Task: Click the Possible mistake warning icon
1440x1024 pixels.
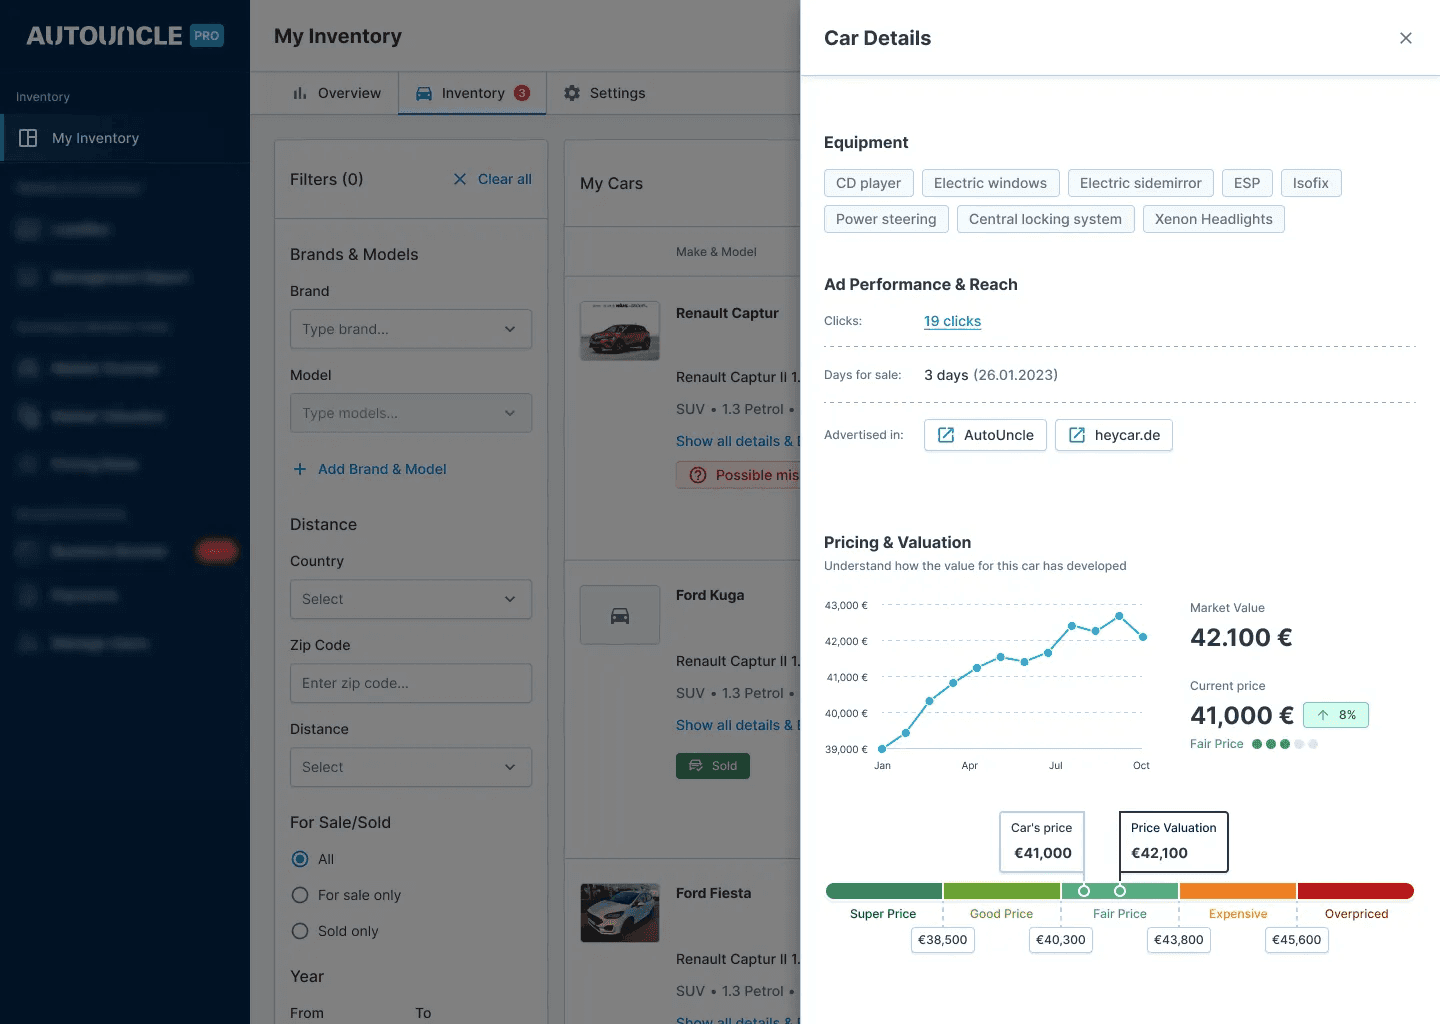Action: point(698,475)
